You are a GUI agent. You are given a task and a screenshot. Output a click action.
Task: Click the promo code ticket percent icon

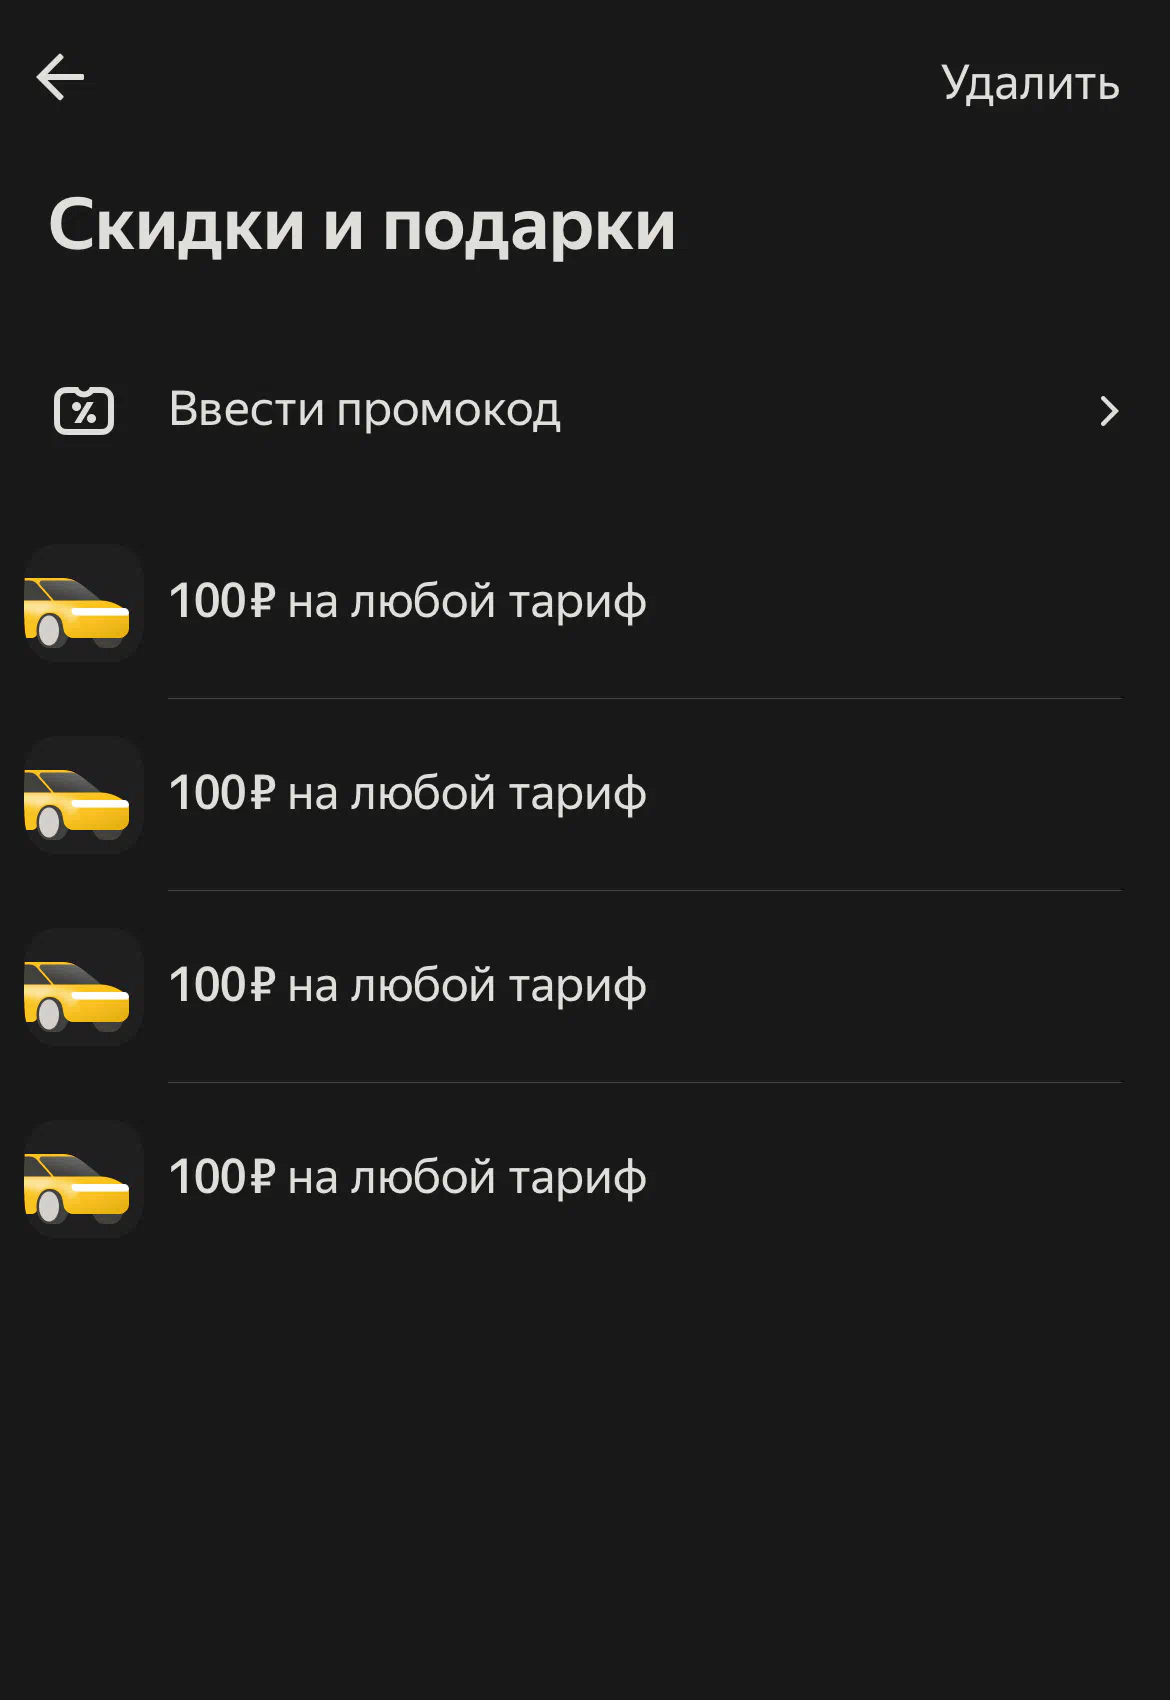point(84,410)
